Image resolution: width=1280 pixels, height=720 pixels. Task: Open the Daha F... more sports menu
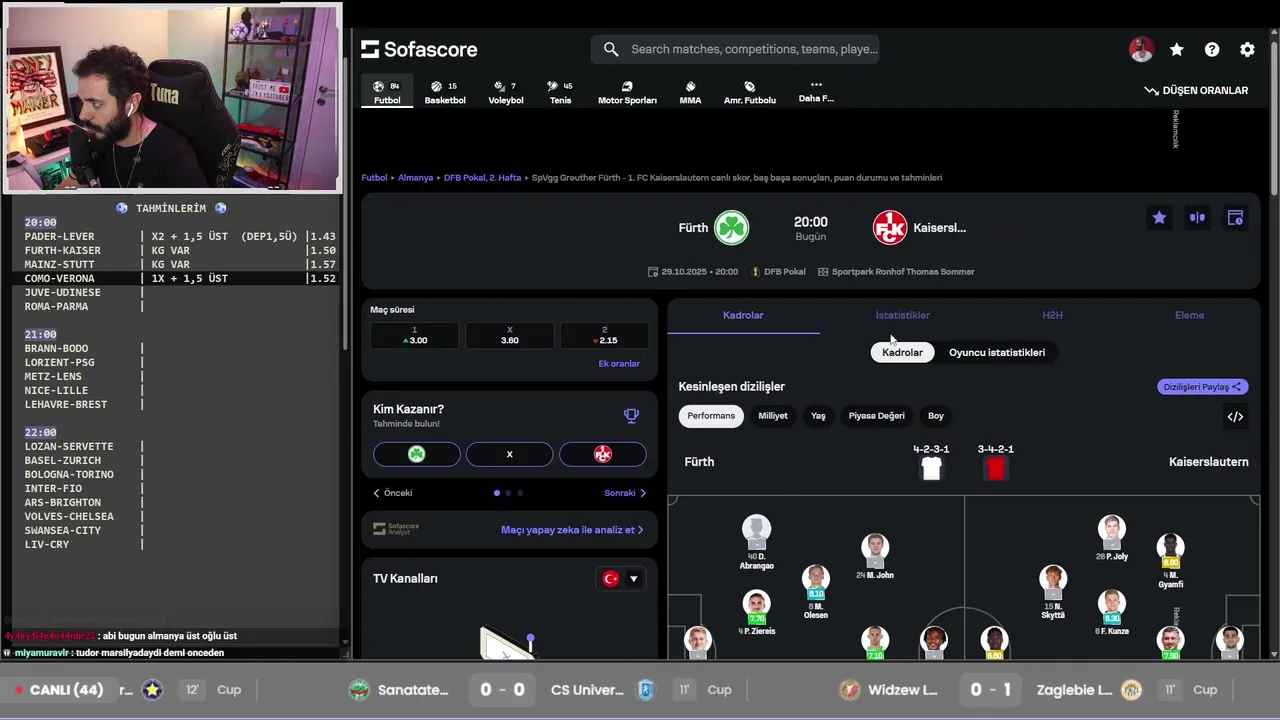click(816, 91)
